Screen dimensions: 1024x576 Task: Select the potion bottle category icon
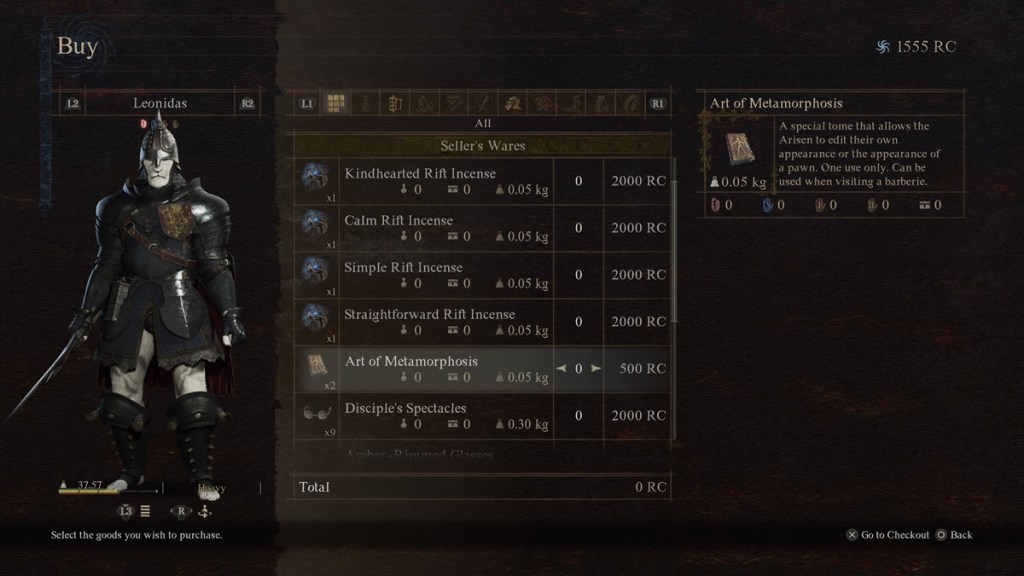point(365,103)
